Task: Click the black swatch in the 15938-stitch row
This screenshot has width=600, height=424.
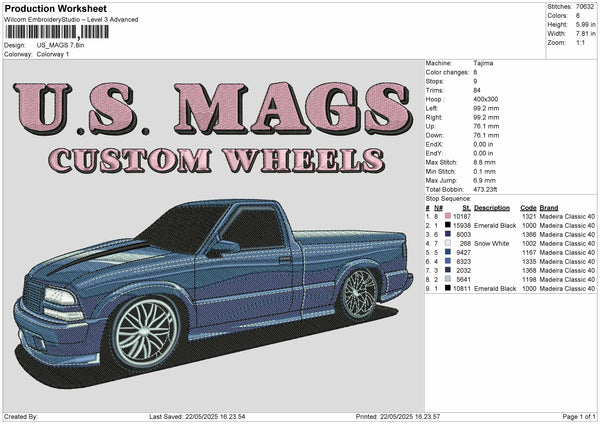Action: pyautogui.click(x=448, y=225)
